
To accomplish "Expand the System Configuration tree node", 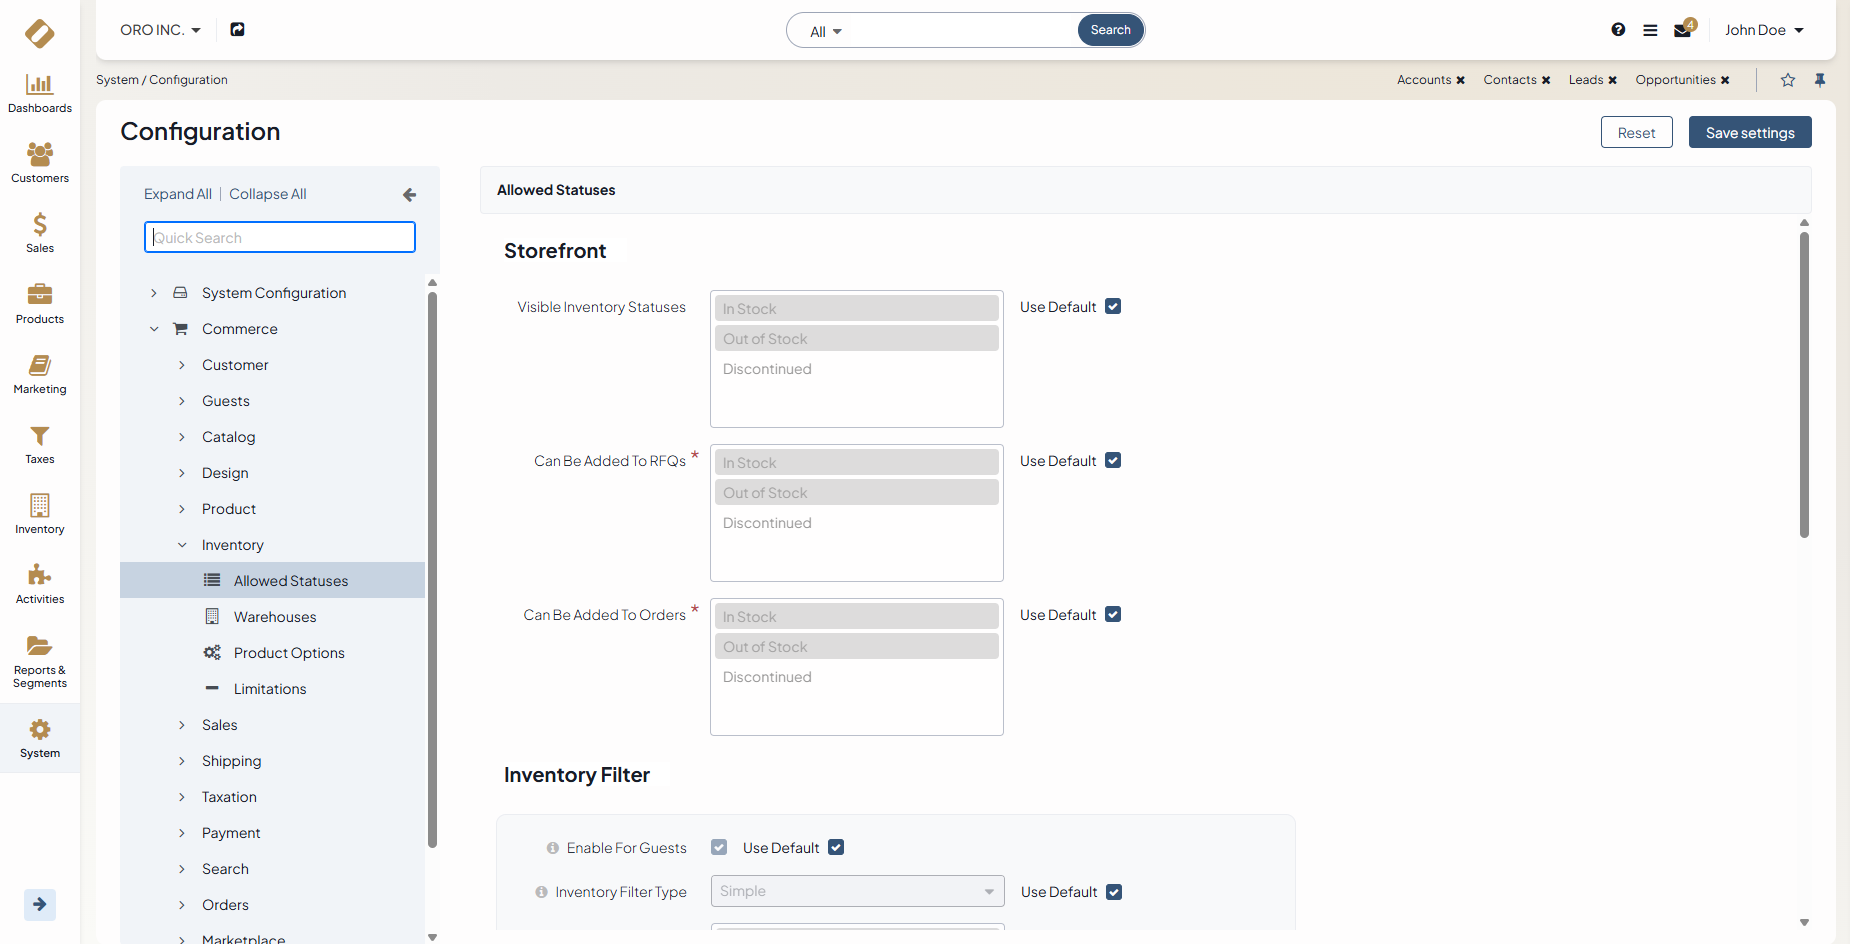I will tap(153, 293).
